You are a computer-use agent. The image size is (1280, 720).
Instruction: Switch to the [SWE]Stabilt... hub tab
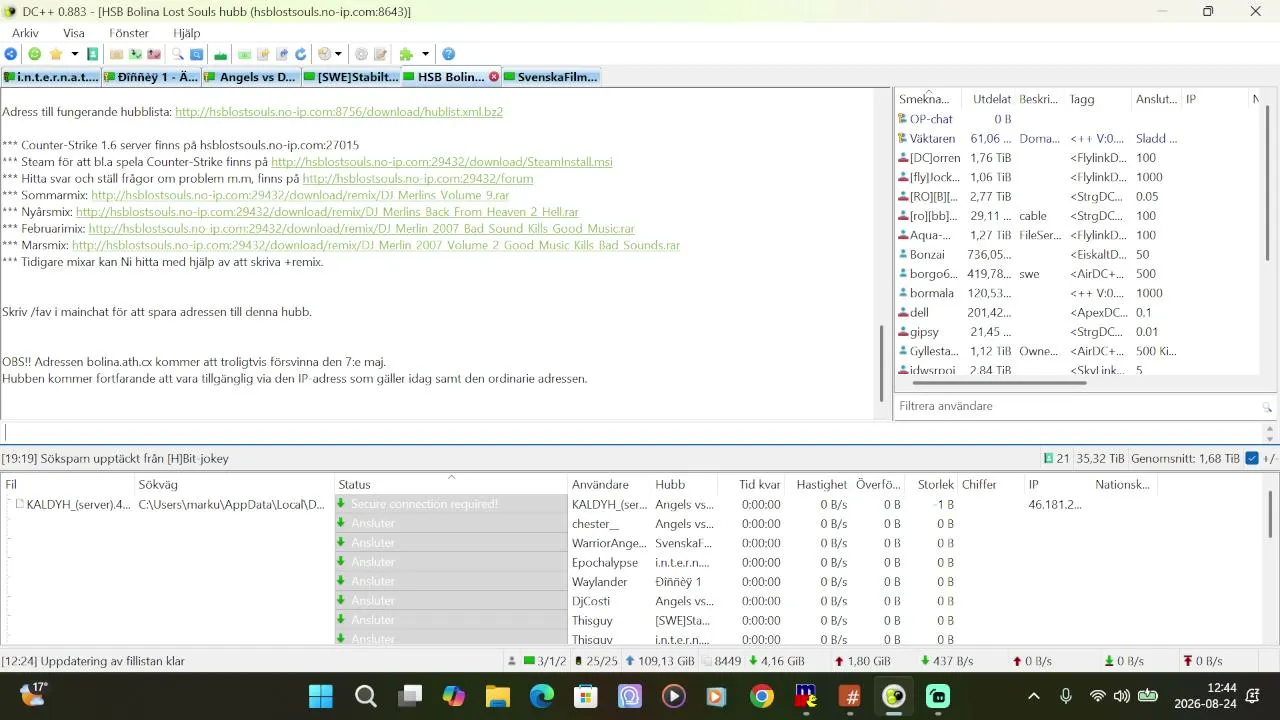point(351,77)
